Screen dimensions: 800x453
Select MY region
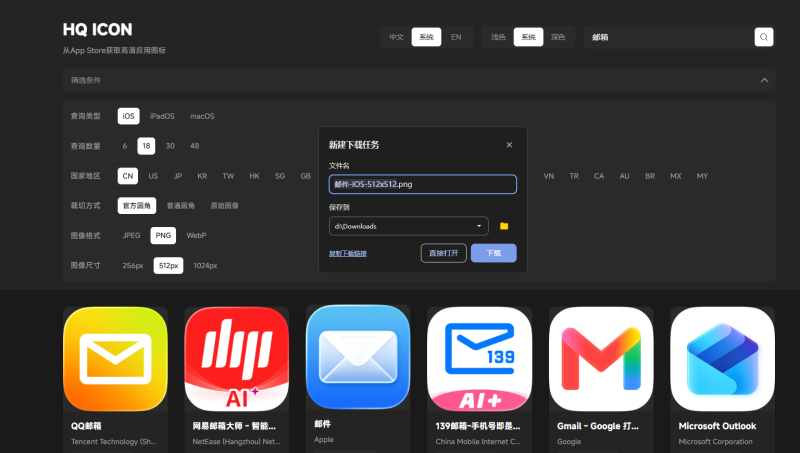(x=703, y=175)
